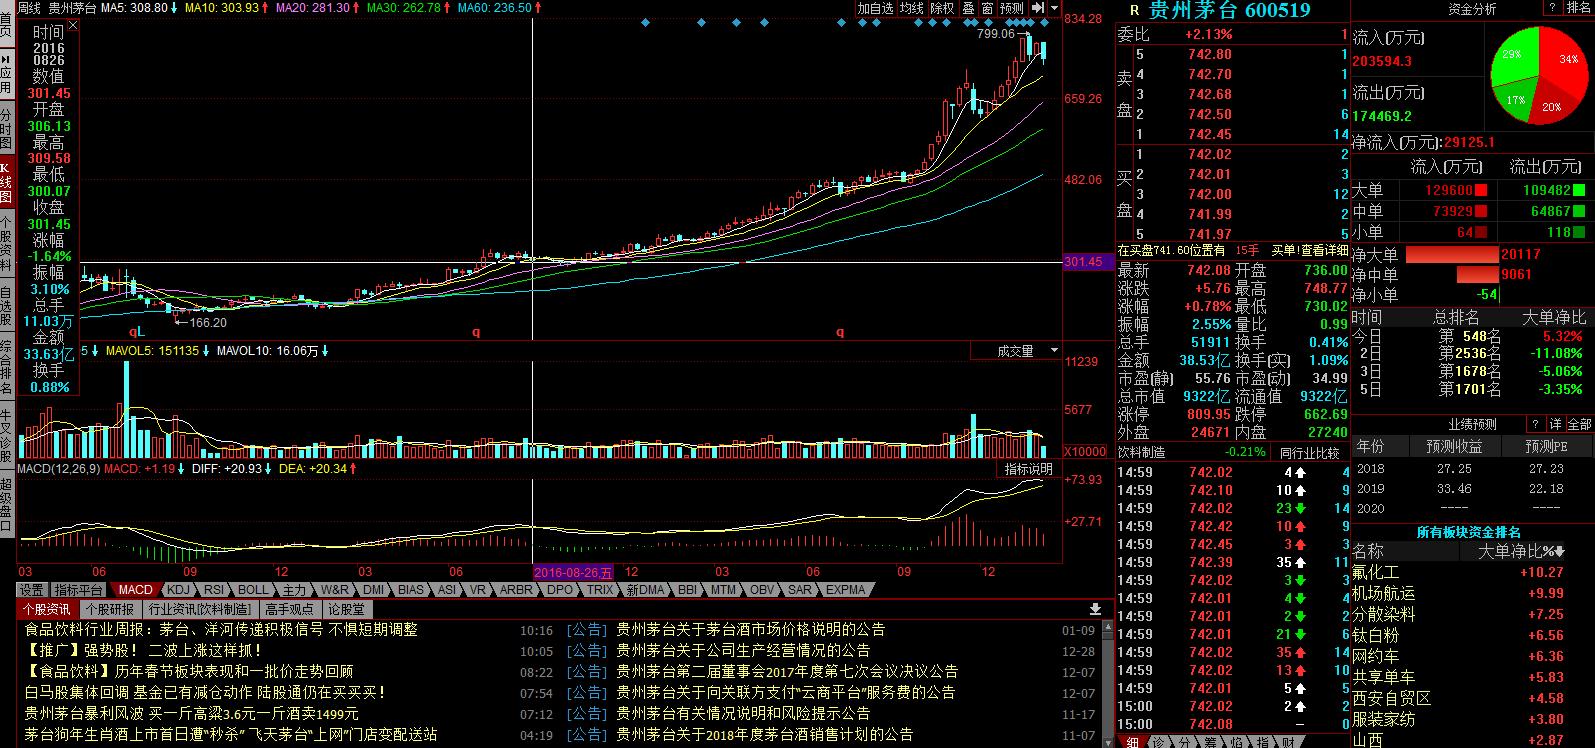Click 大单 outflow green swatch

coord(1578,190)
